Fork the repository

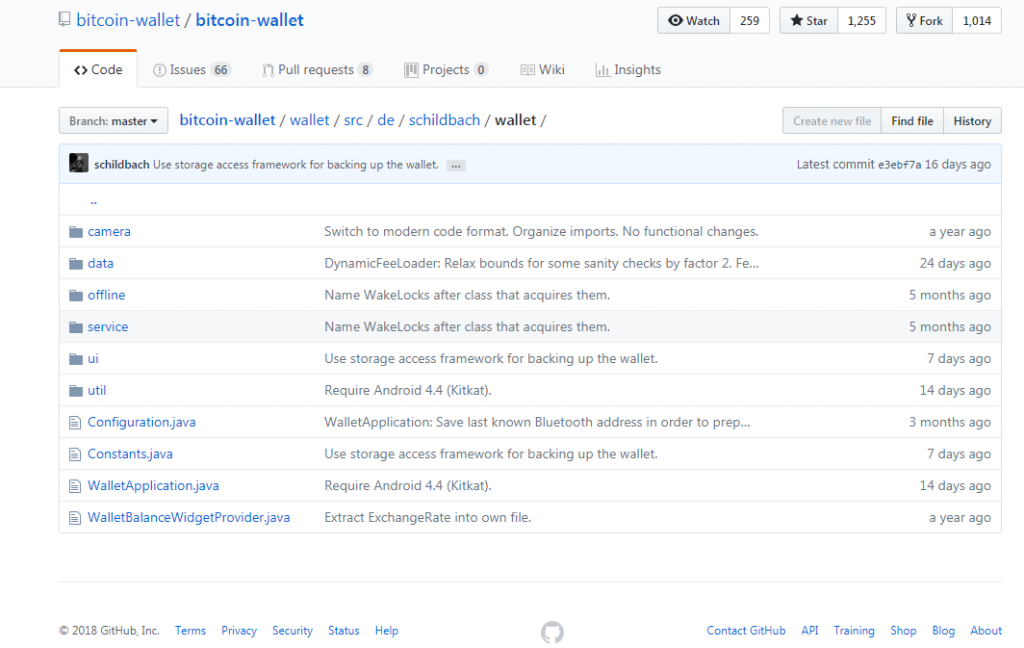(x=924, y=21)
